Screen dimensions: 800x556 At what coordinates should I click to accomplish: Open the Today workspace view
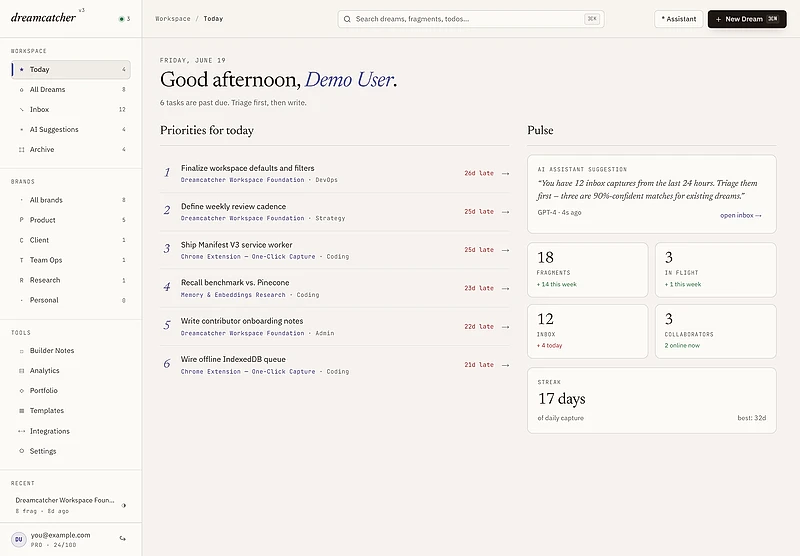pyautogui.click(x=70, y=69)
